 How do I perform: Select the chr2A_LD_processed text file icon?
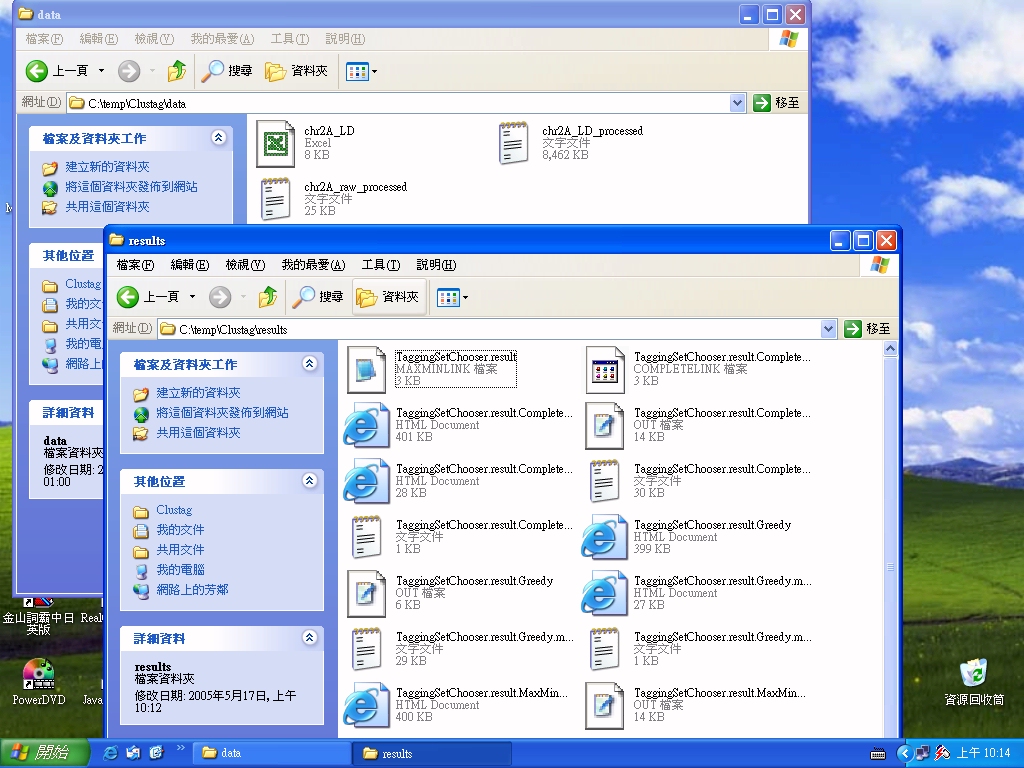coord(513,143)
